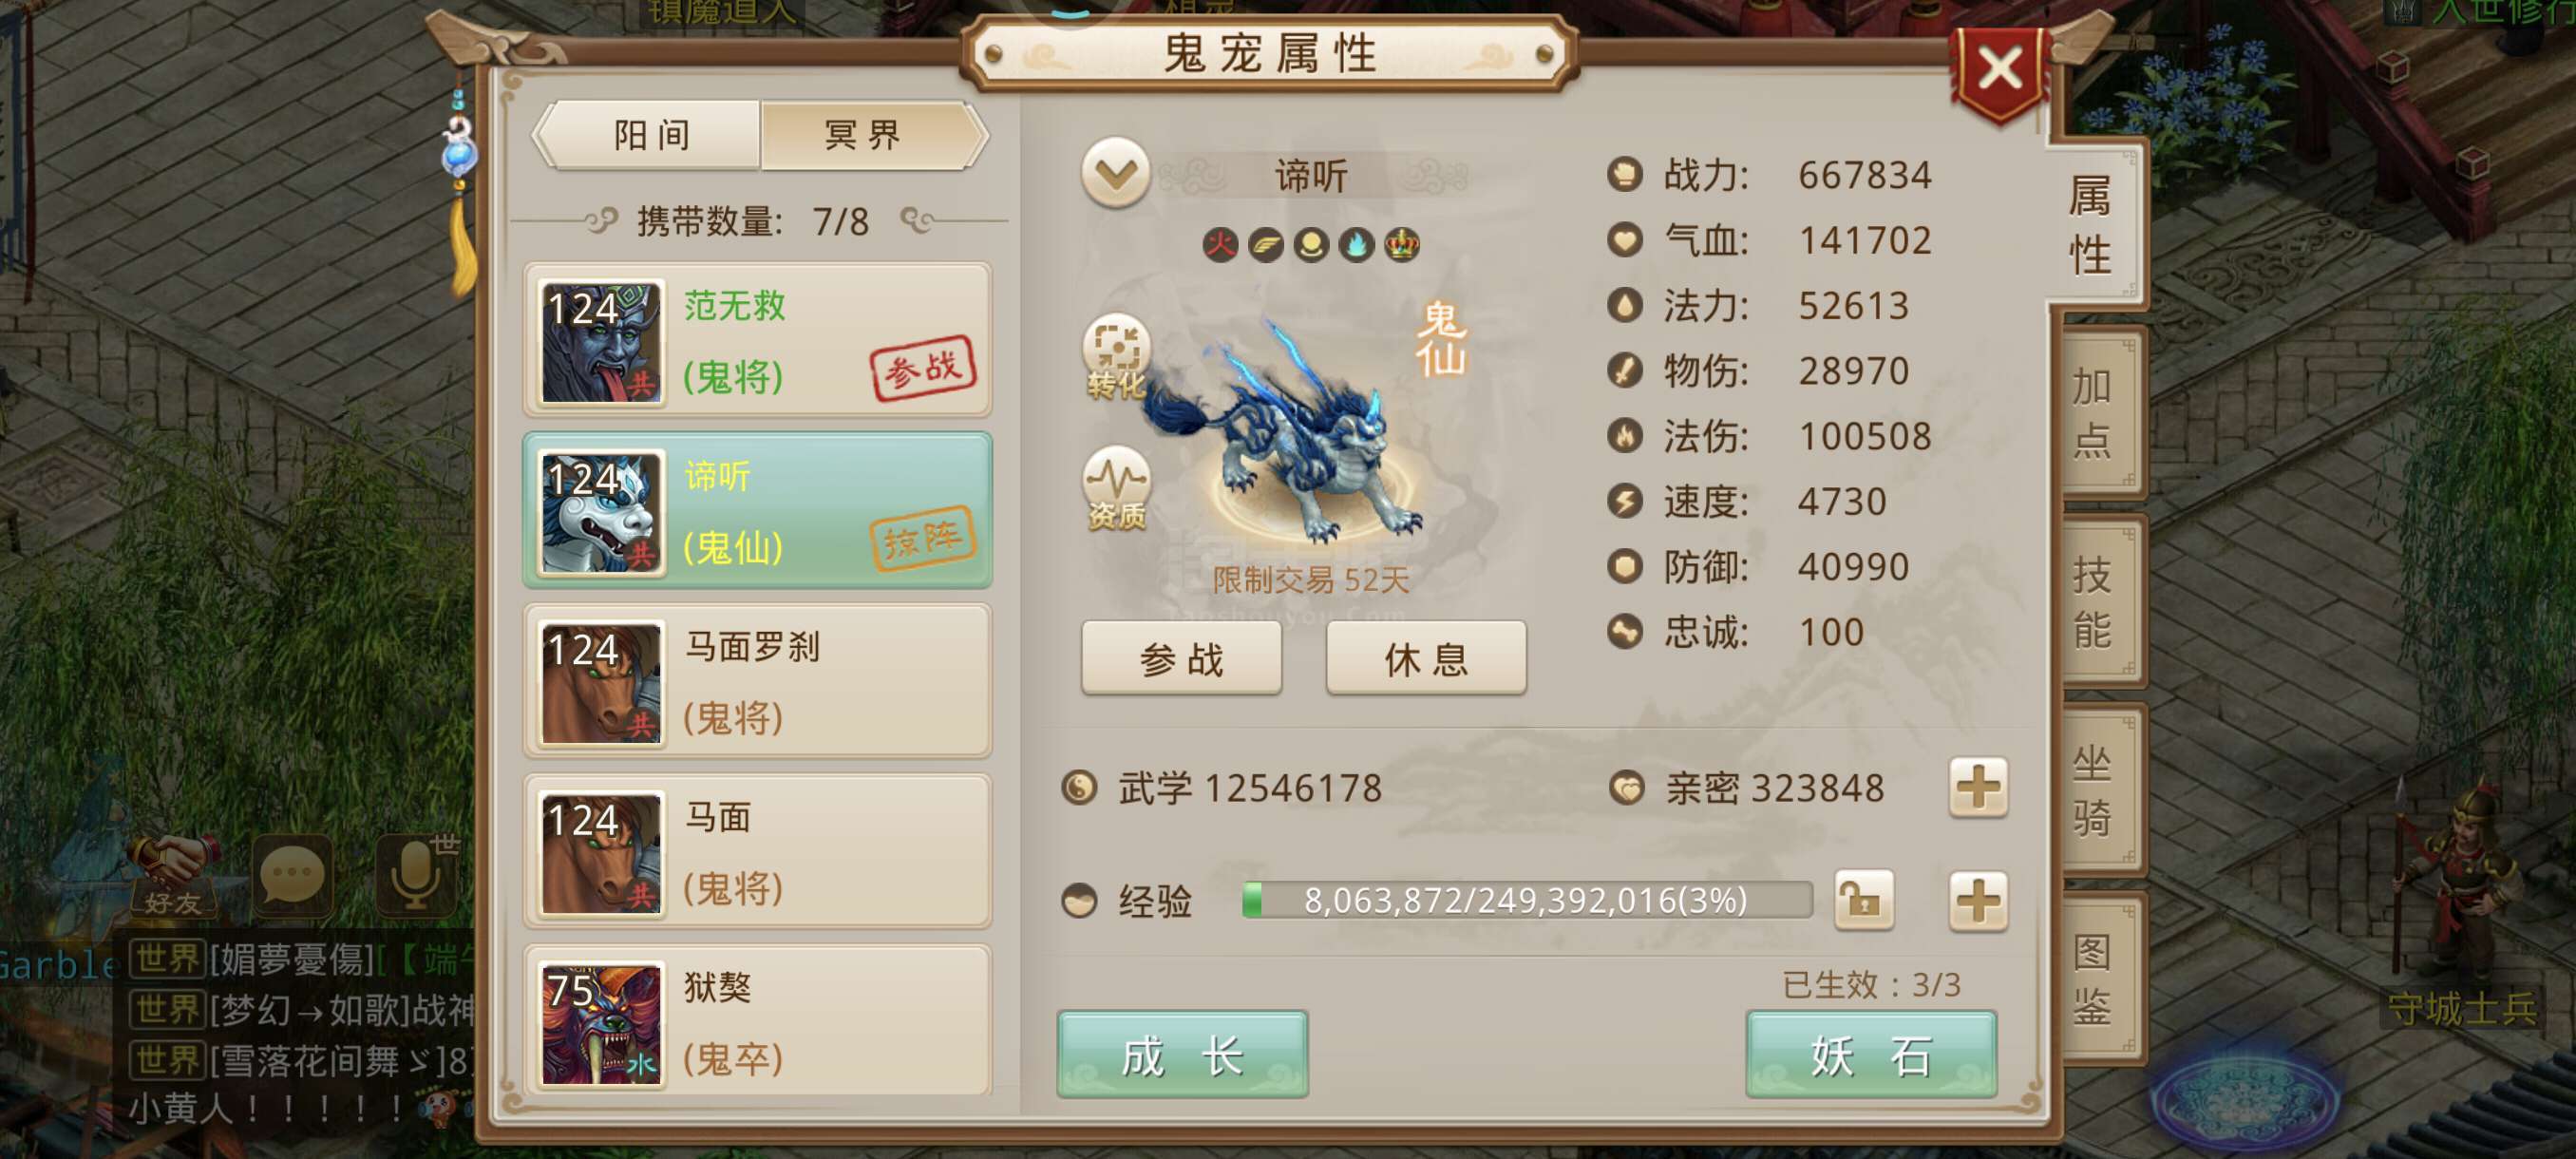
Task: Switch to the 冥界 tab
Action: pos(864,135)
